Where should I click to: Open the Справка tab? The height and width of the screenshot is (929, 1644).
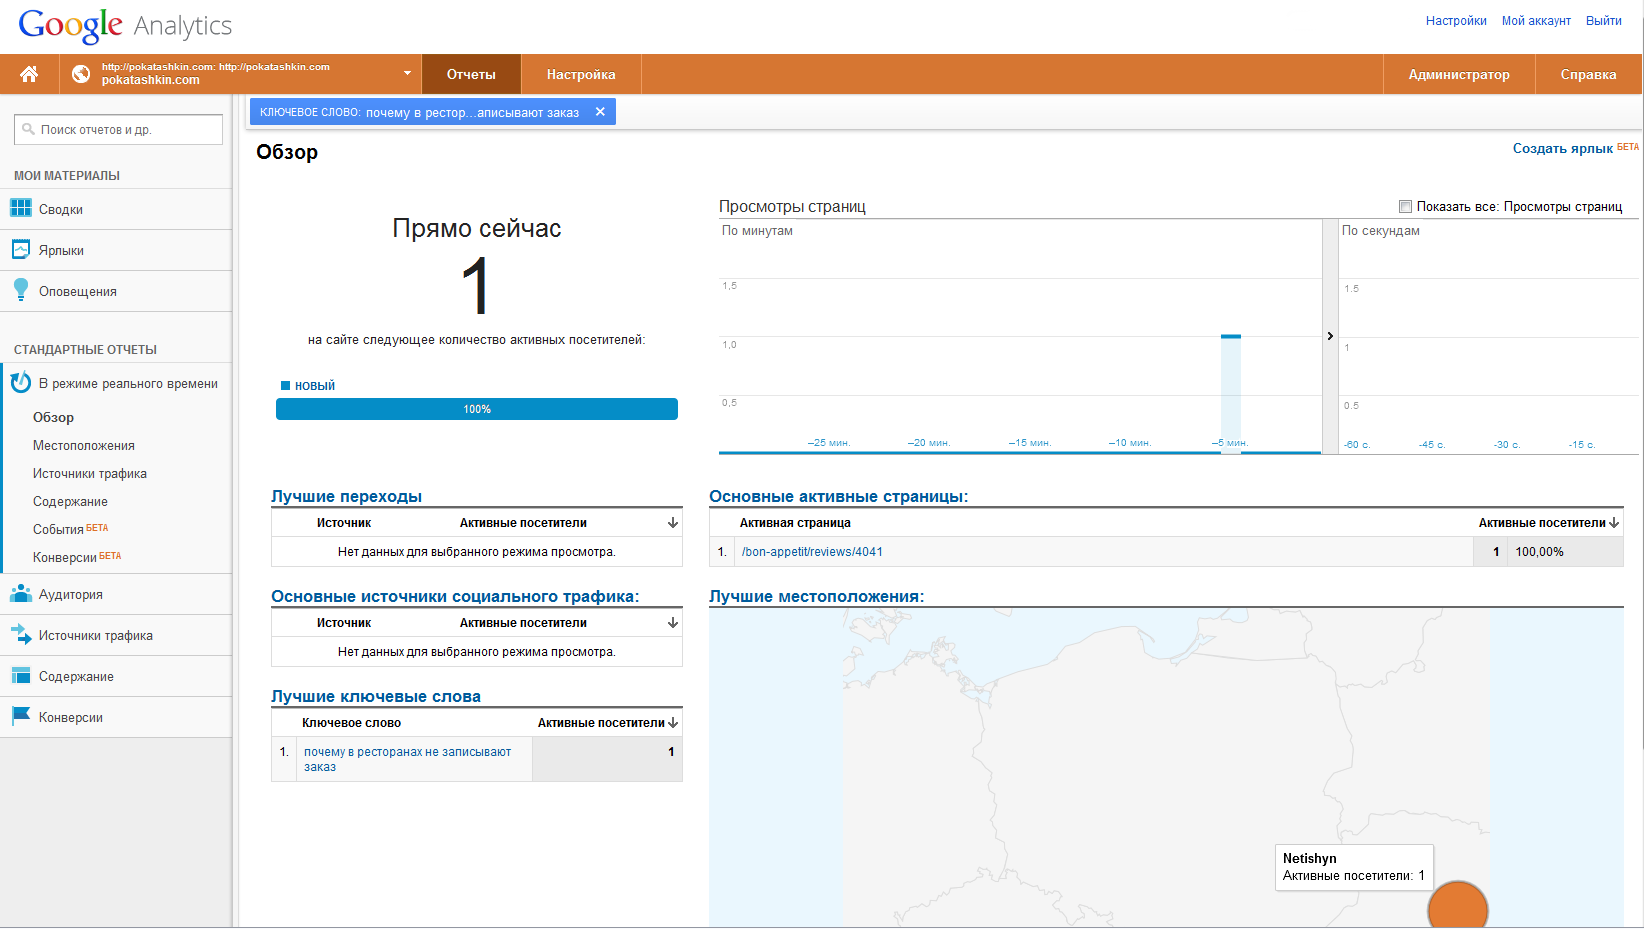click(x=1588, y=74)
